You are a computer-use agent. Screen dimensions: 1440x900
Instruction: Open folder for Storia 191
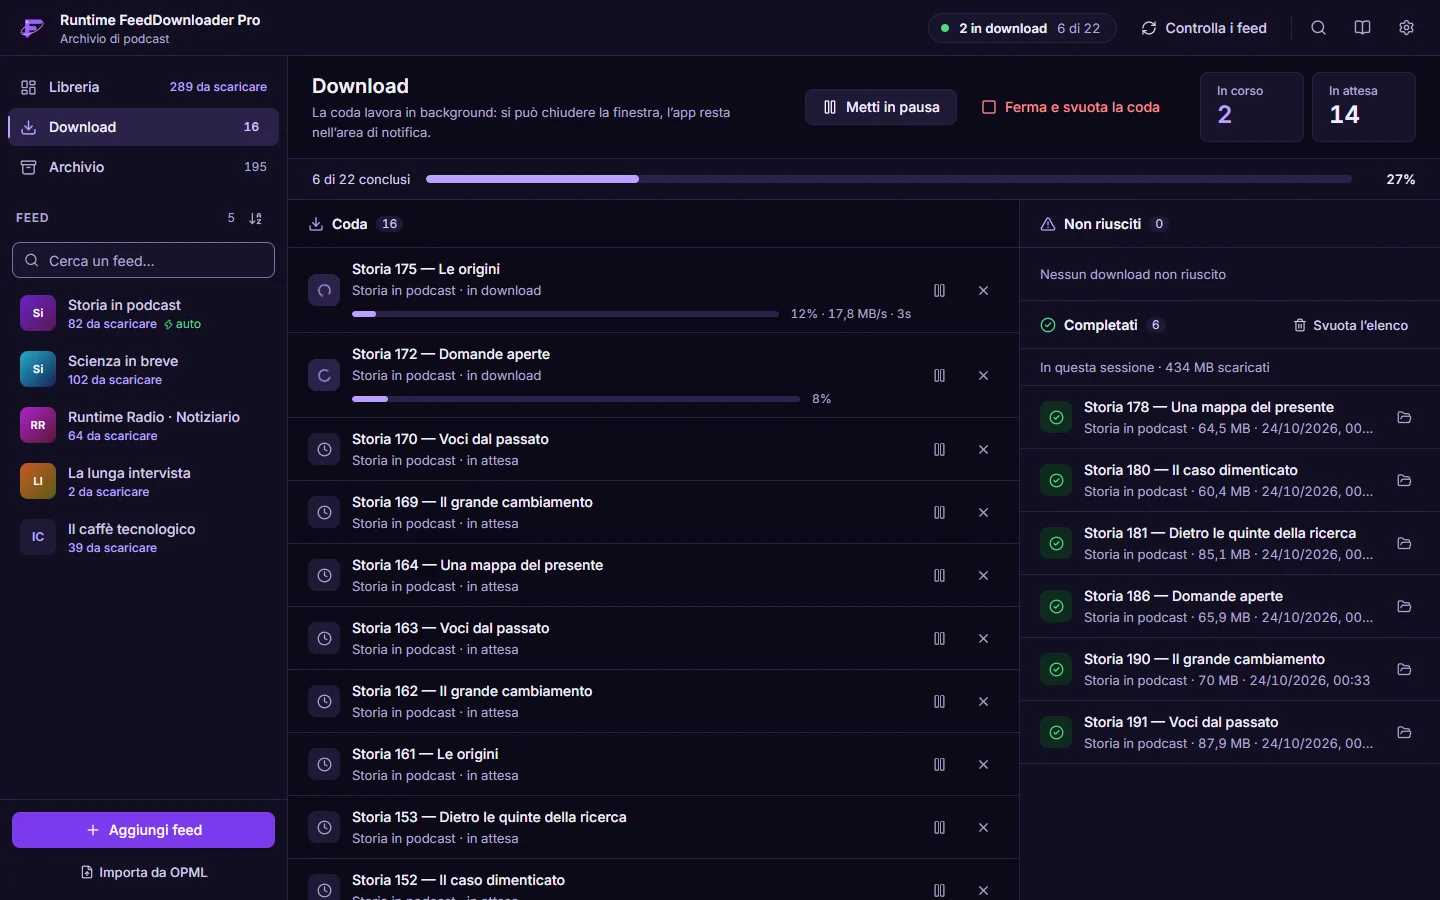coord(1404,732)
